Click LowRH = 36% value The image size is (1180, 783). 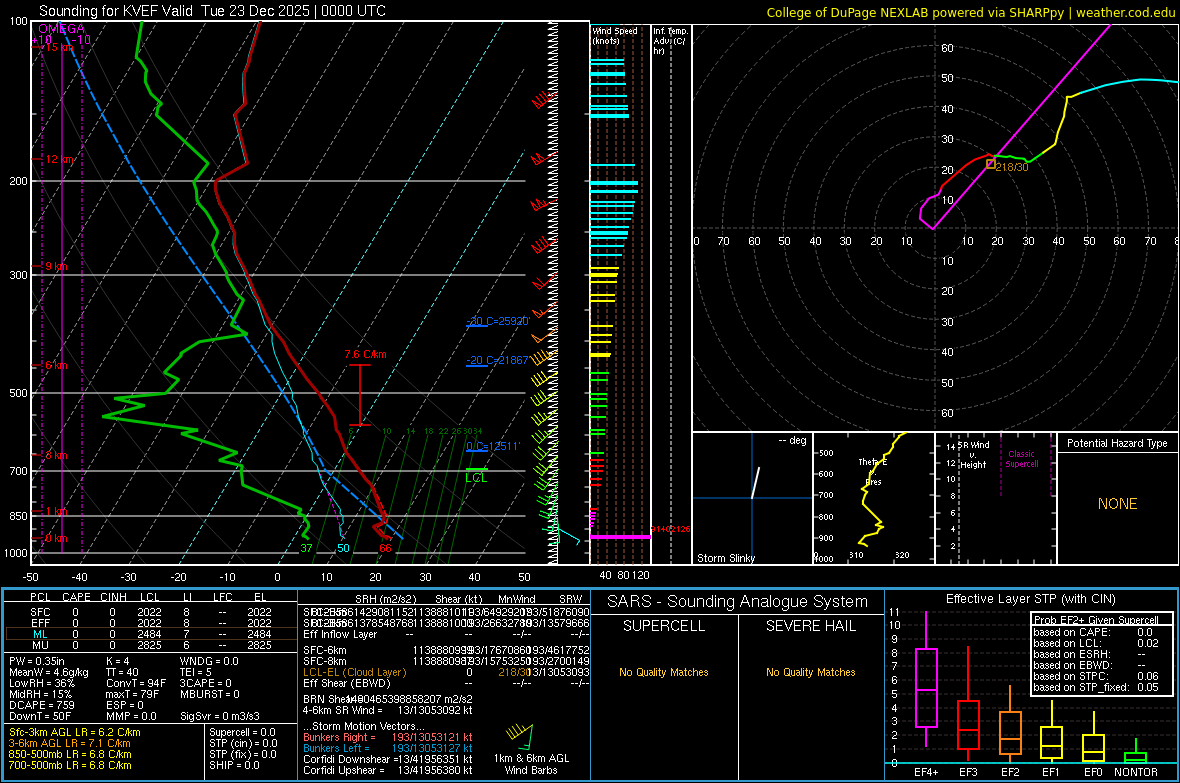coord(42,684)
